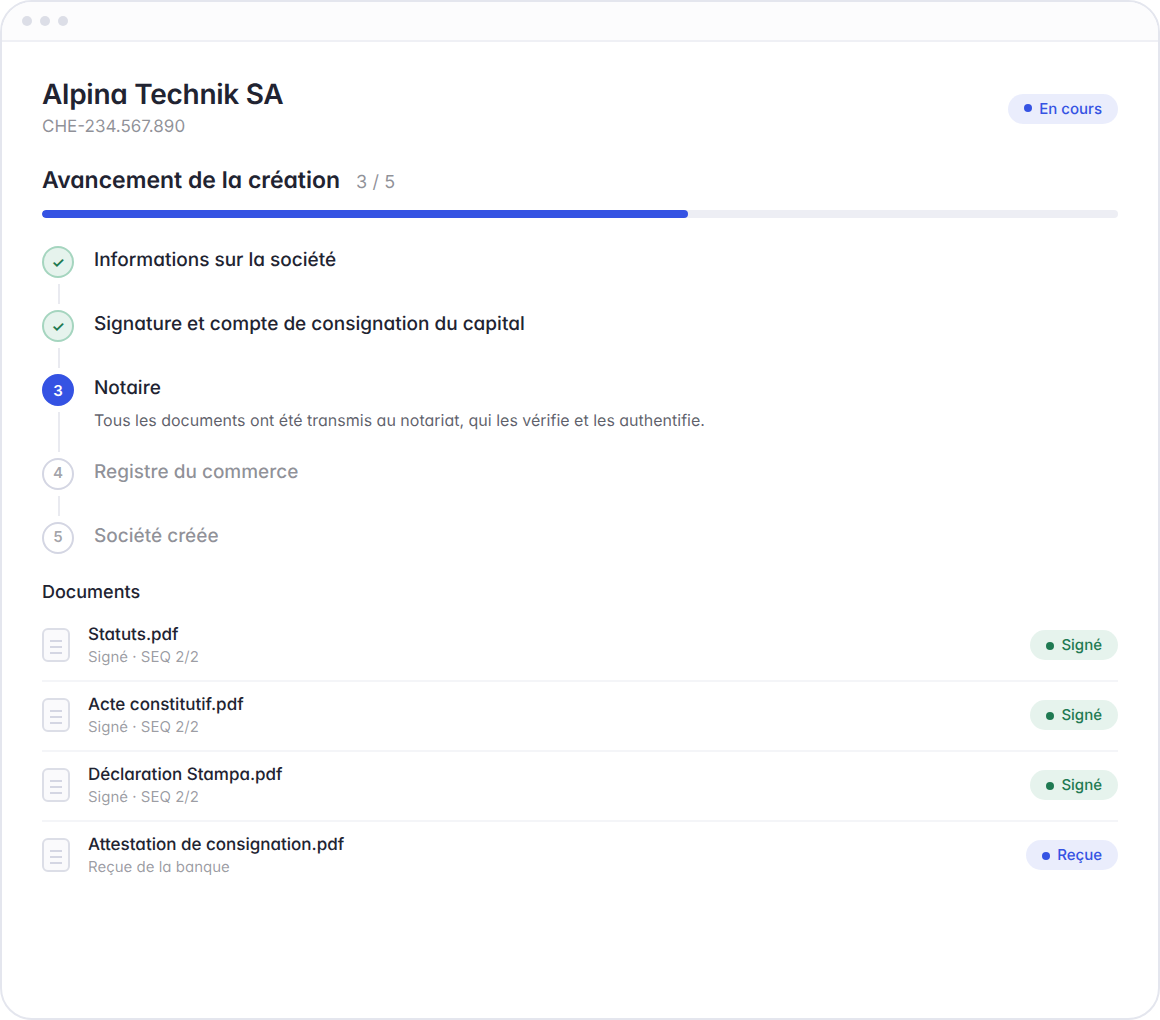Click the Notaire description about documents transmis au notariat
This screenshot has width=1160, height=1020.
click(x=399, y=421)
